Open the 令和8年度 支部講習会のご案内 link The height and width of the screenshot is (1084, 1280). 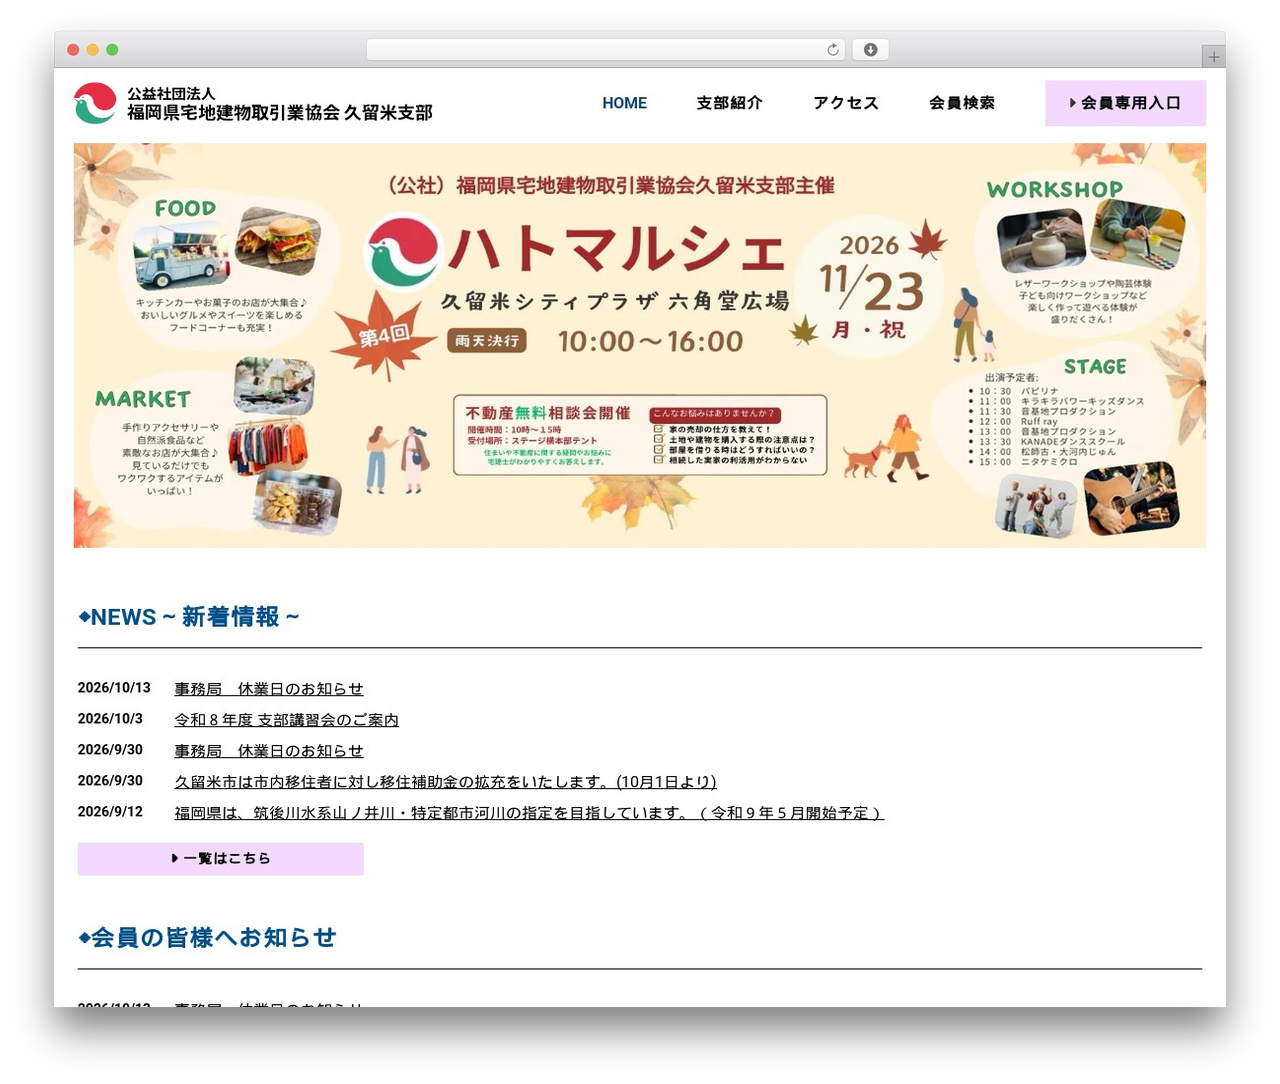(x=286, y=720)
